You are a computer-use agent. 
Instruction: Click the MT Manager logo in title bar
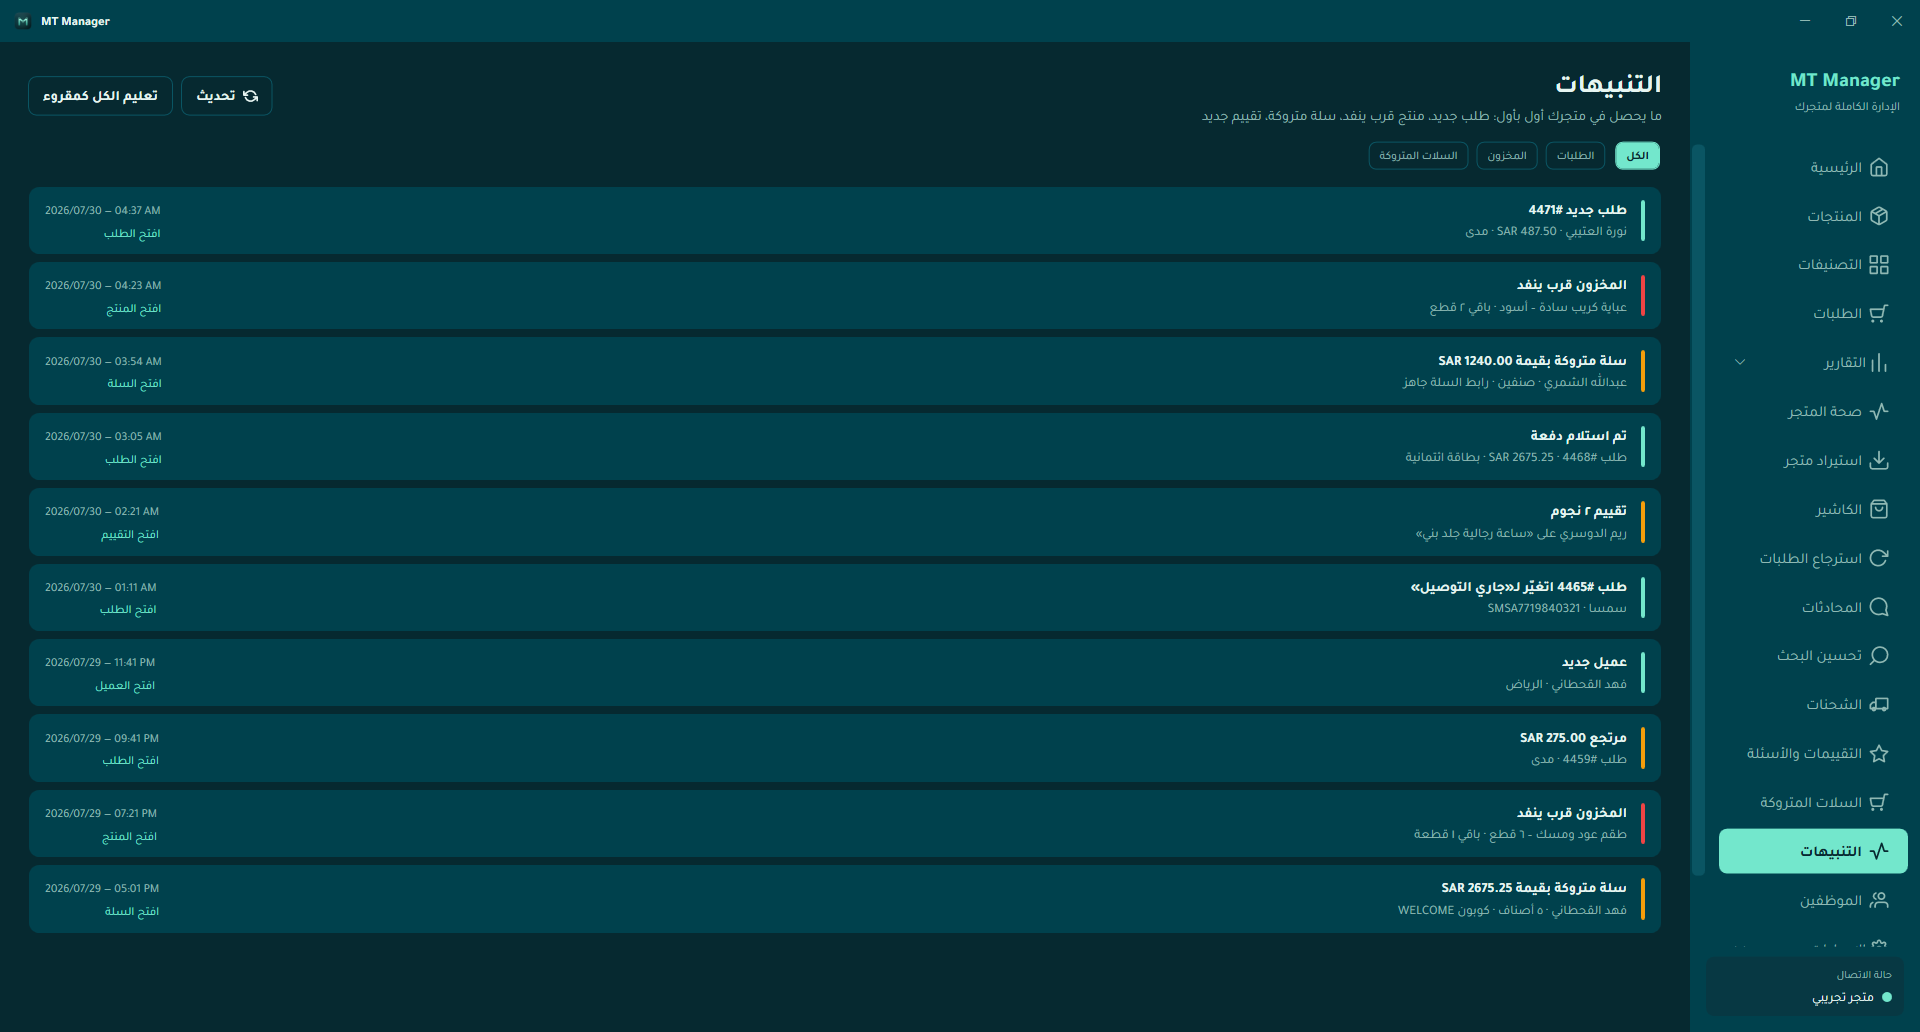click(23, 21)
